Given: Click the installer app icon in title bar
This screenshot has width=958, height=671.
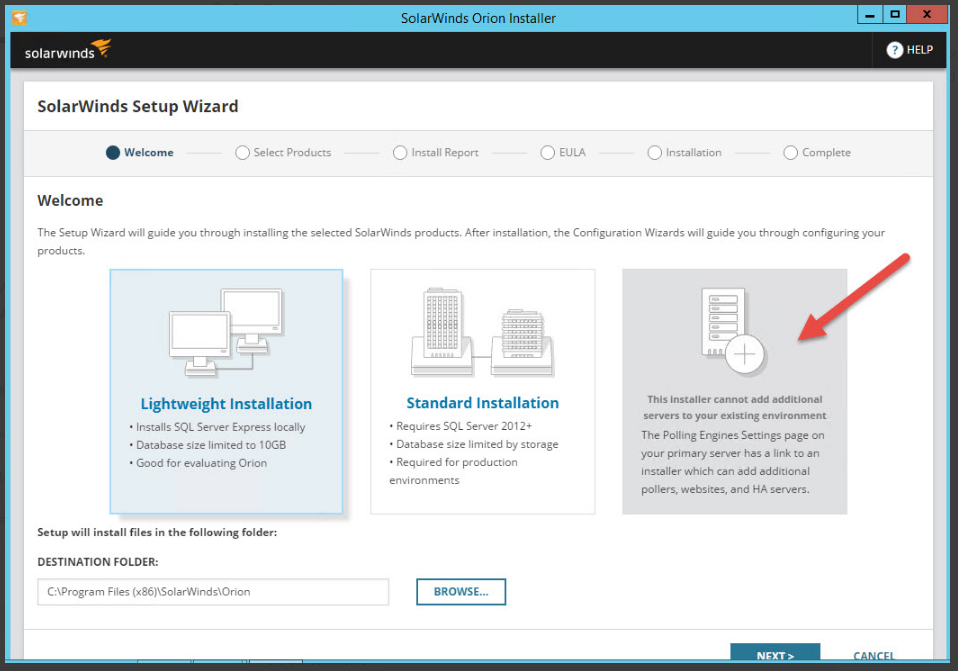Looking at the screenshot, I should click(x=20, y=18).
